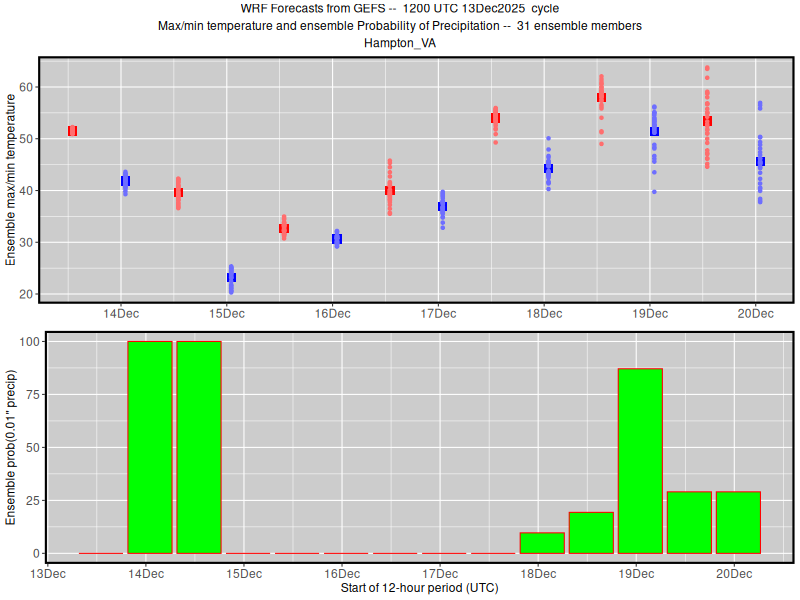The height and width of the screenshot is (600, 800).
Task: Click the blue temperature marker at 16Dec
Action: 337,239
